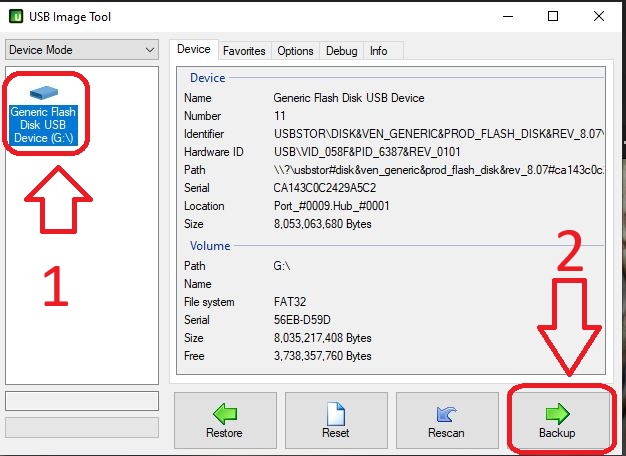Select device serial CA143C0C2429A5C2
The image size is (626, 456).
coord(325,188)
